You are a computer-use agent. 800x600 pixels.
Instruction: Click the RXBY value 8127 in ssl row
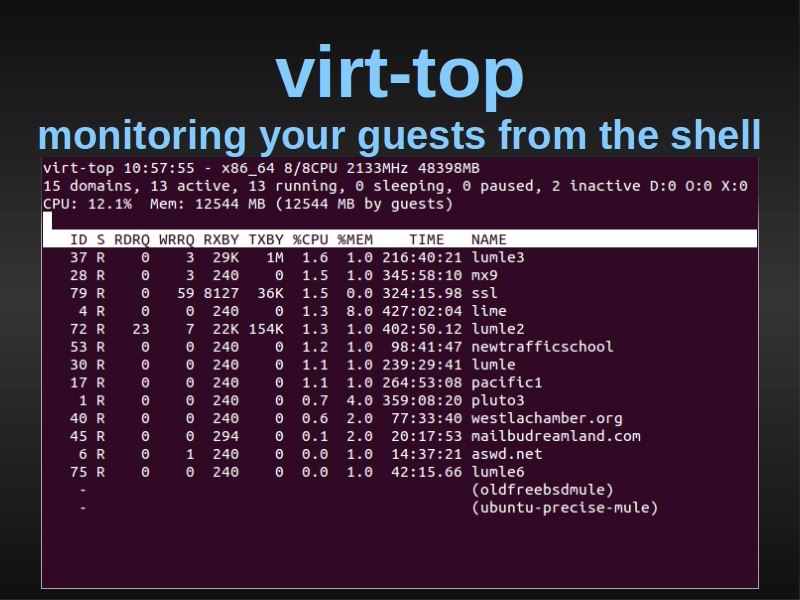221,293
